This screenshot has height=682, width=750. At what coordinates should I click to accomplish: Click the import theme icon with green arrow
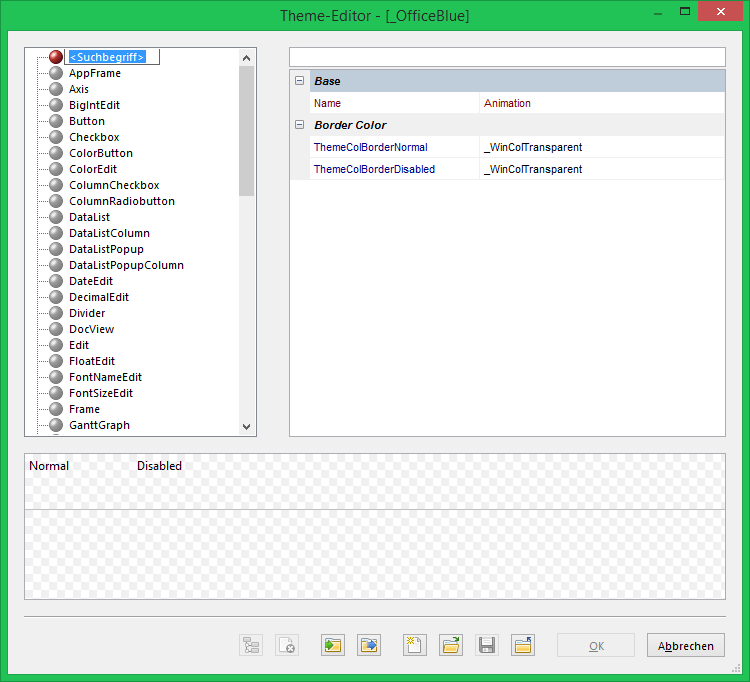pos(333,645)
